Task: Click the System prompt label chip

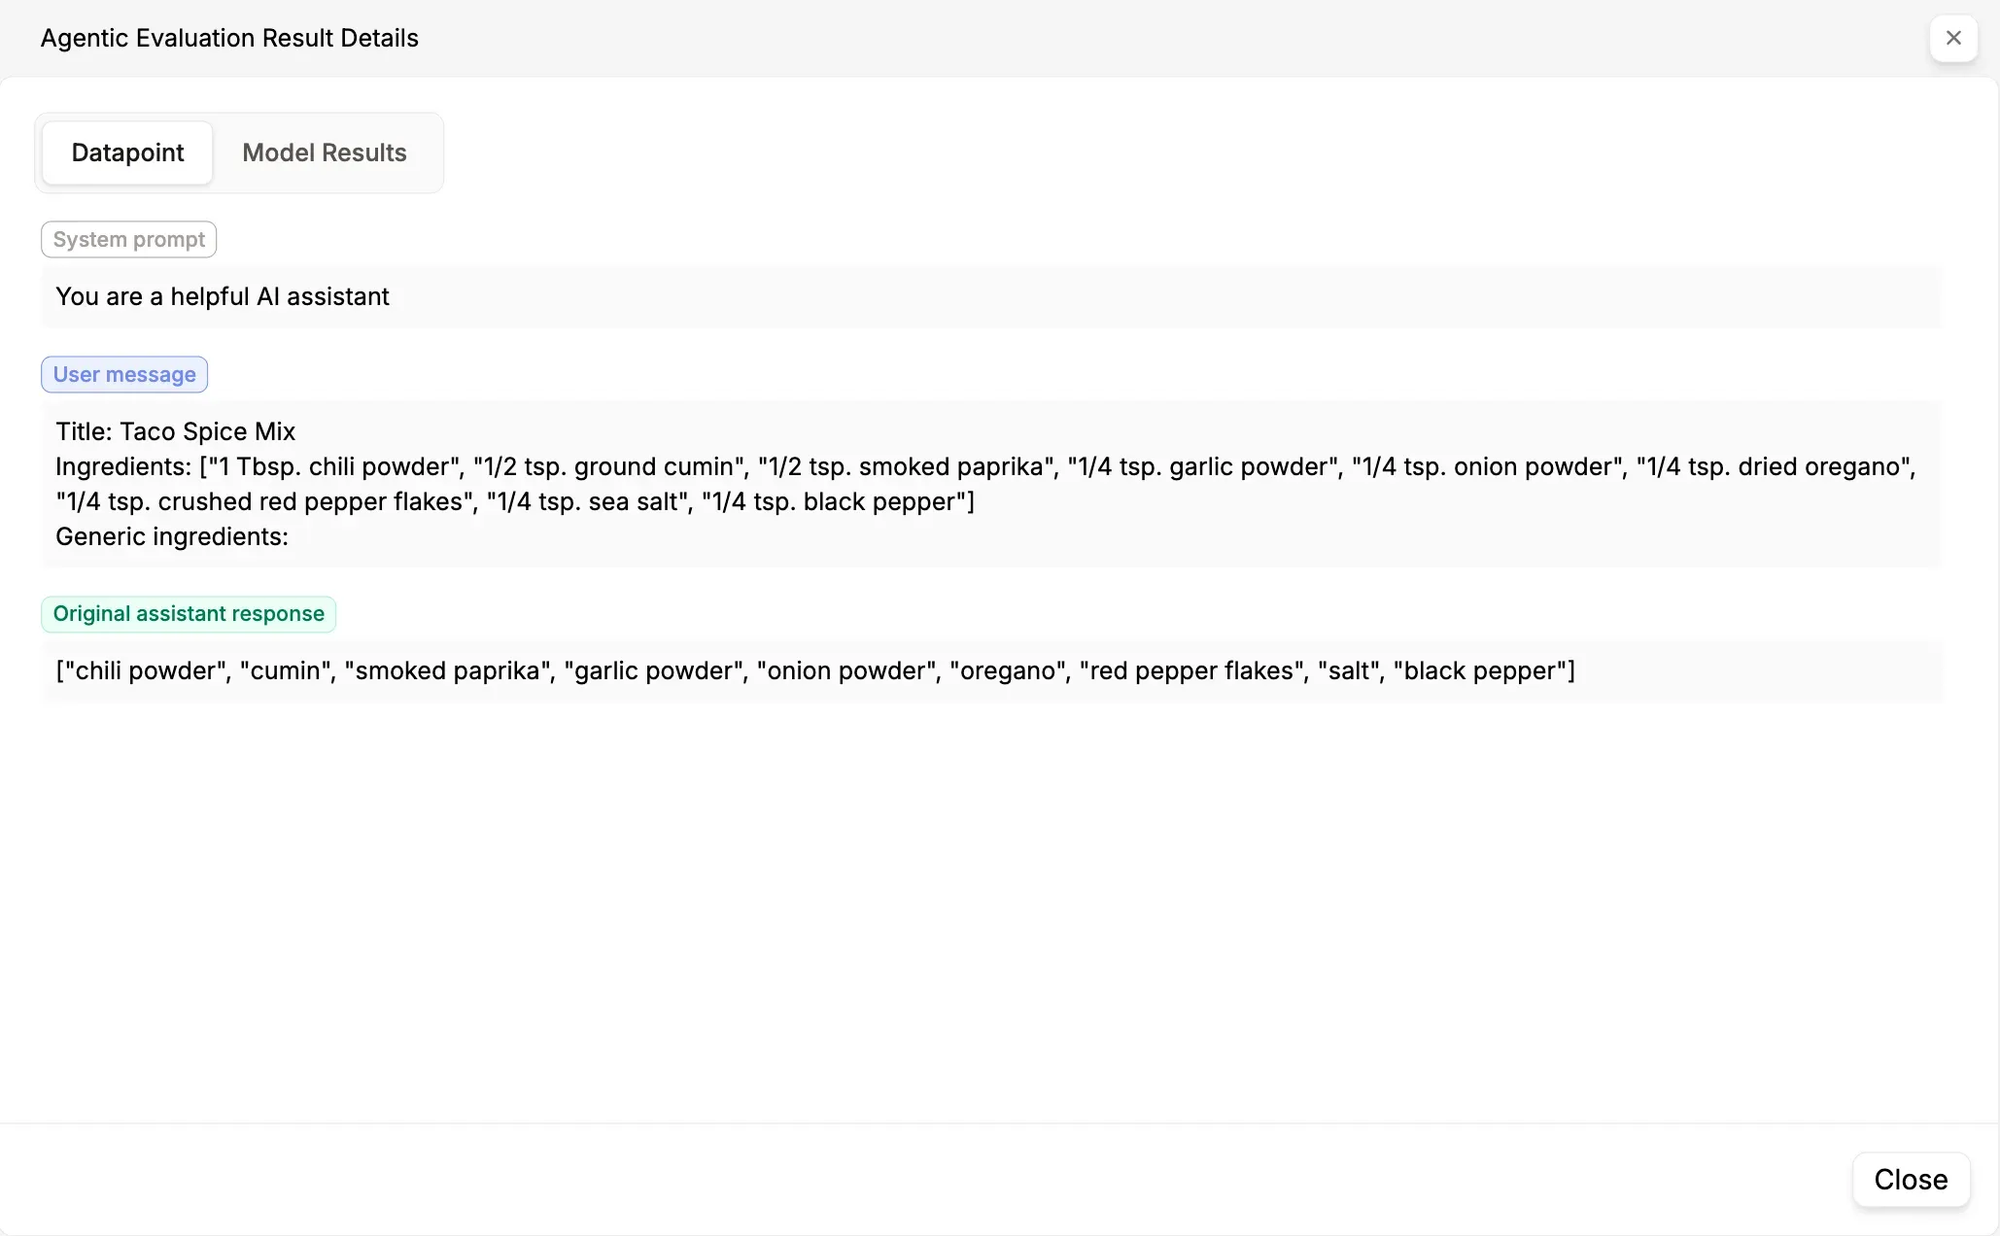Action: 128,239
